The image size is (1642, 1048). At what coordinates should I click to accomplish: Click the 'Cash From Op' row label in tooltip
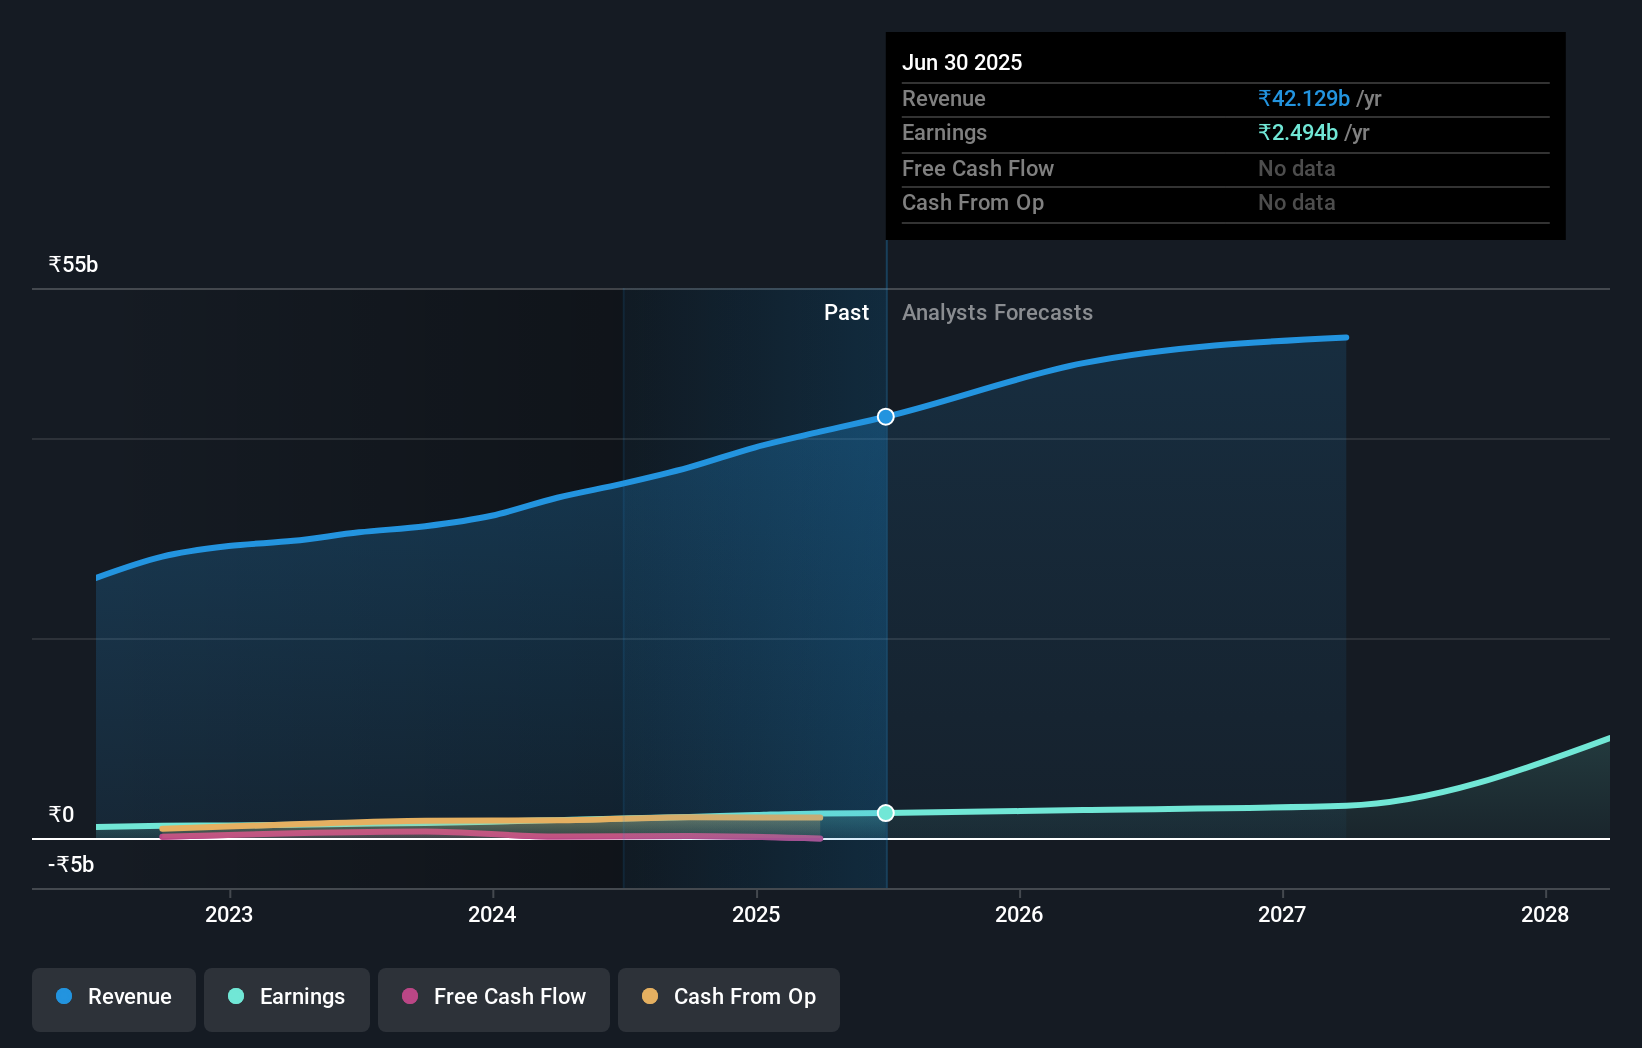tap(973, 202)
